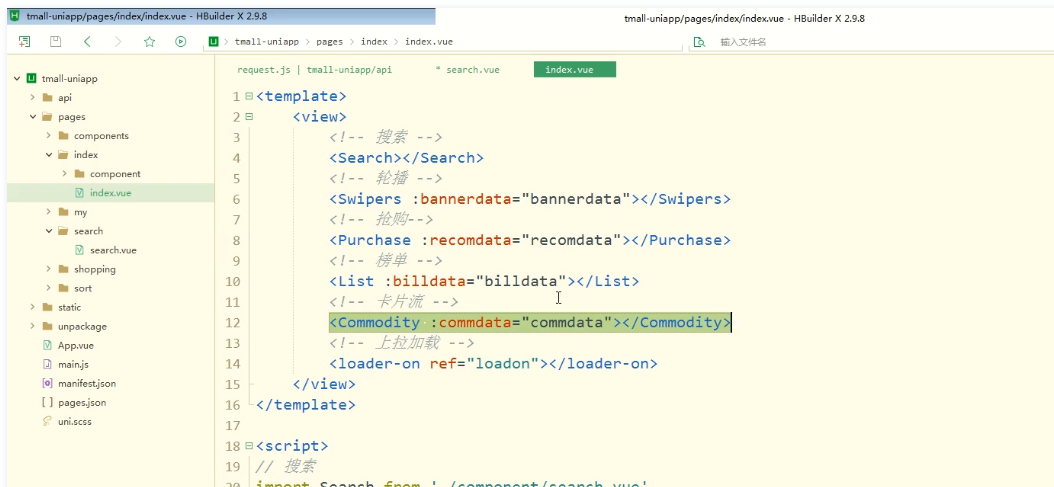This screenshot has height=487, width=1054.
Task: Click the pages.json brackets icon
Action: pyautogui.click(x=46, y=402)
